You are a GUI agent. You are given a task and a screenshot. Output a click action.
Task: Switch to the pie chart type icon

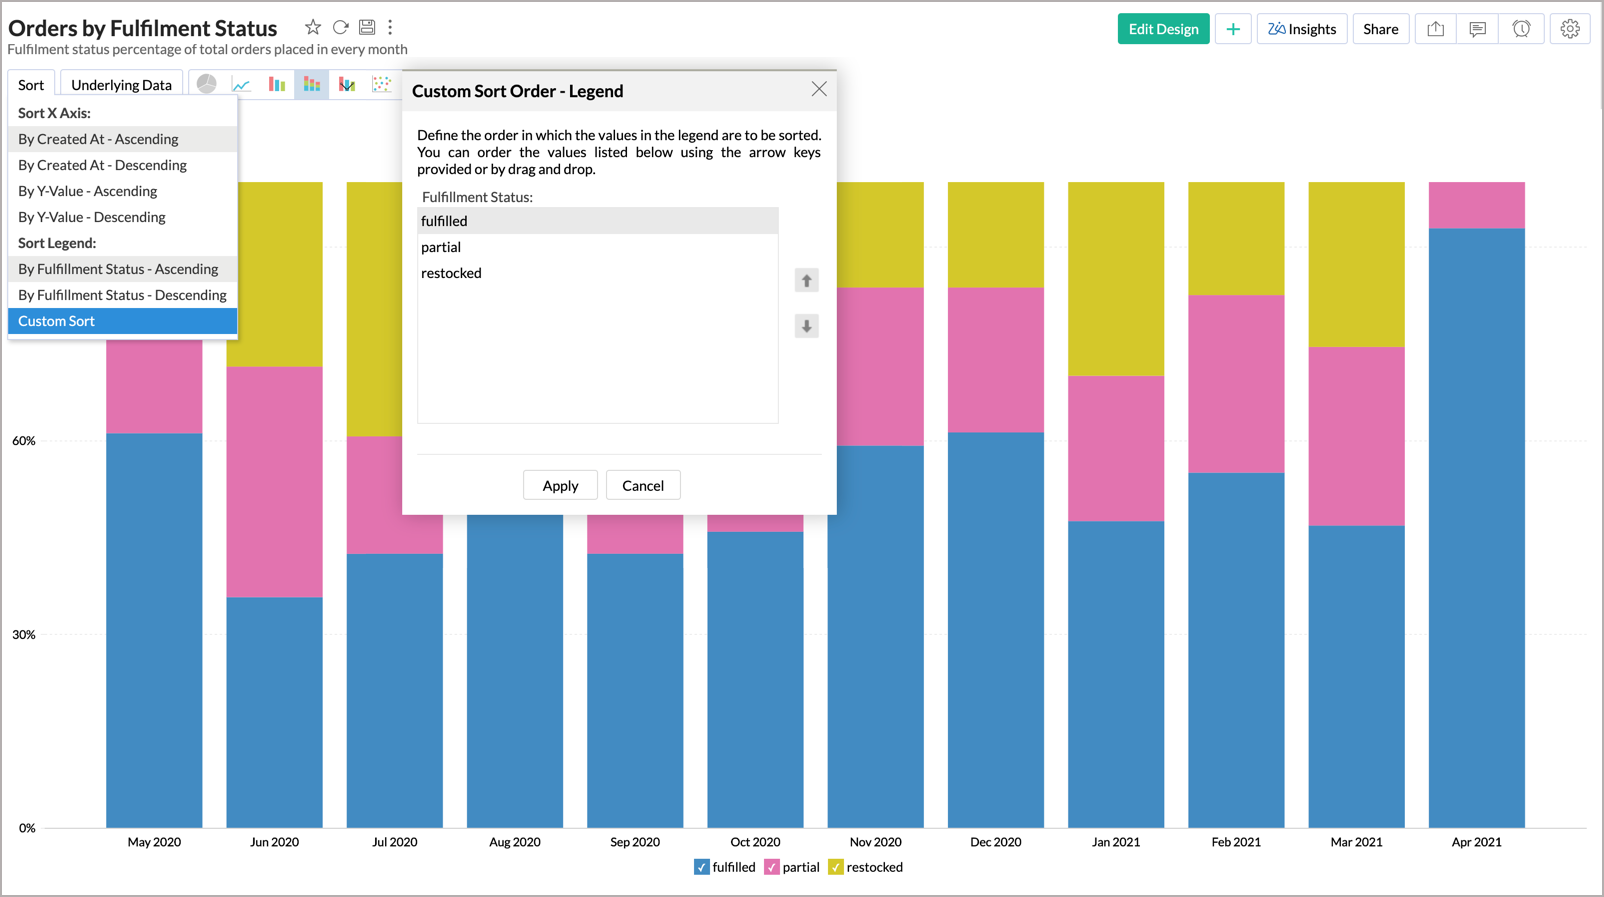click(207, 85)
